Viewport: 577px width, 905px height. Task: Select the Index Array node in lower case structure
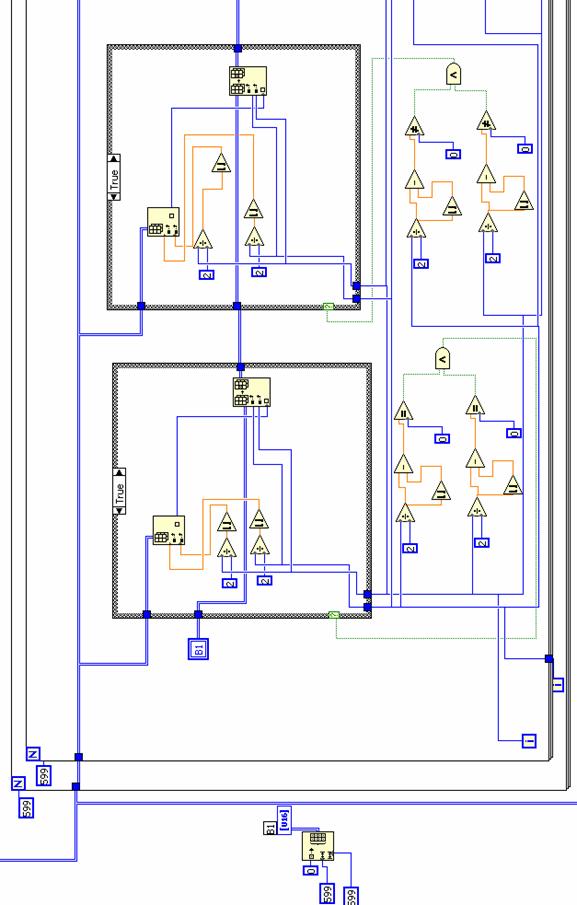tap(169, 530)
